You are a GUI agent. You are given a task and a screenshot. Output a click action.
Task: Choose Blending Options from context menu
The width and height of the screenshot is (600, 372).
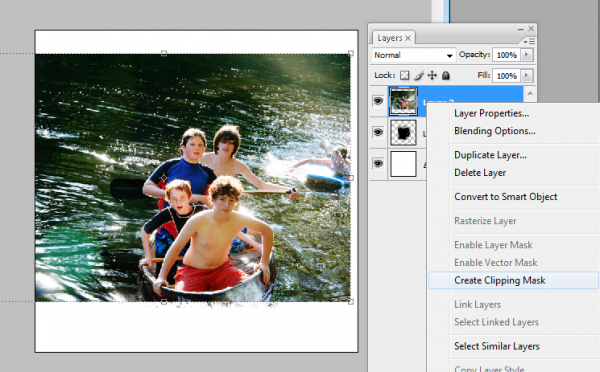click(x=494, y=131)
